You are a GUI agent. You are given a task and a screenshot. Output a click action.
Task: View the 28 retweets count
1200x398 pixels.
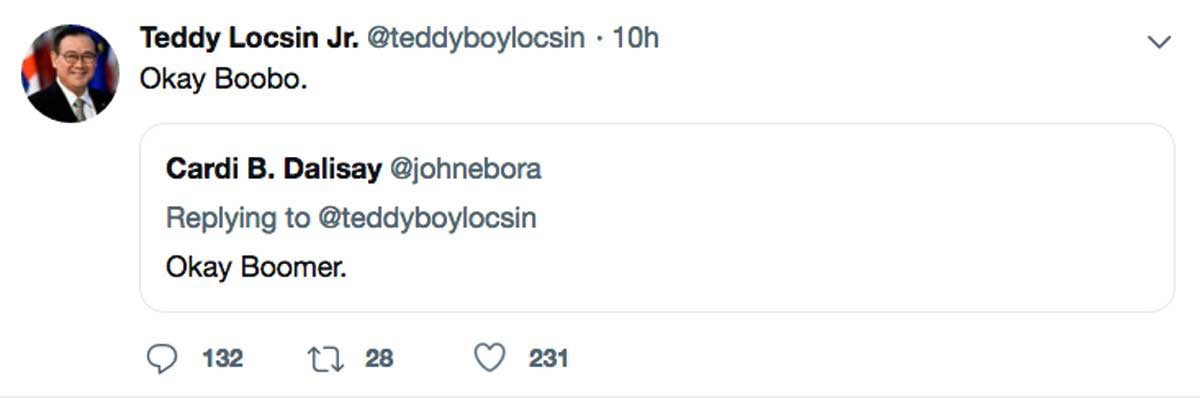click(379, 358)
